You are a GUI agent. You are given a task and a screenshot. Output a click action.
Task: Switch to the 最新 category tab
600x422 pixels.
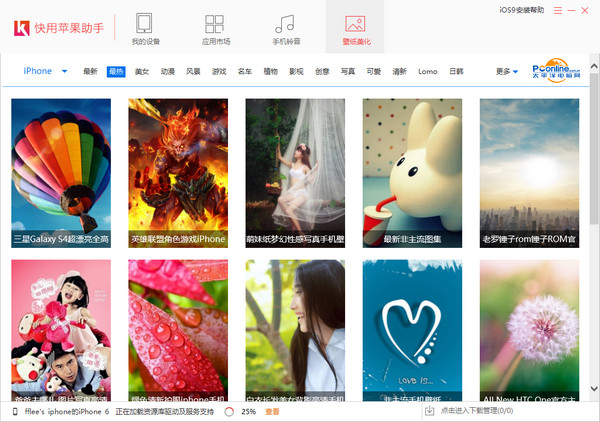click(x=90, y=71)
